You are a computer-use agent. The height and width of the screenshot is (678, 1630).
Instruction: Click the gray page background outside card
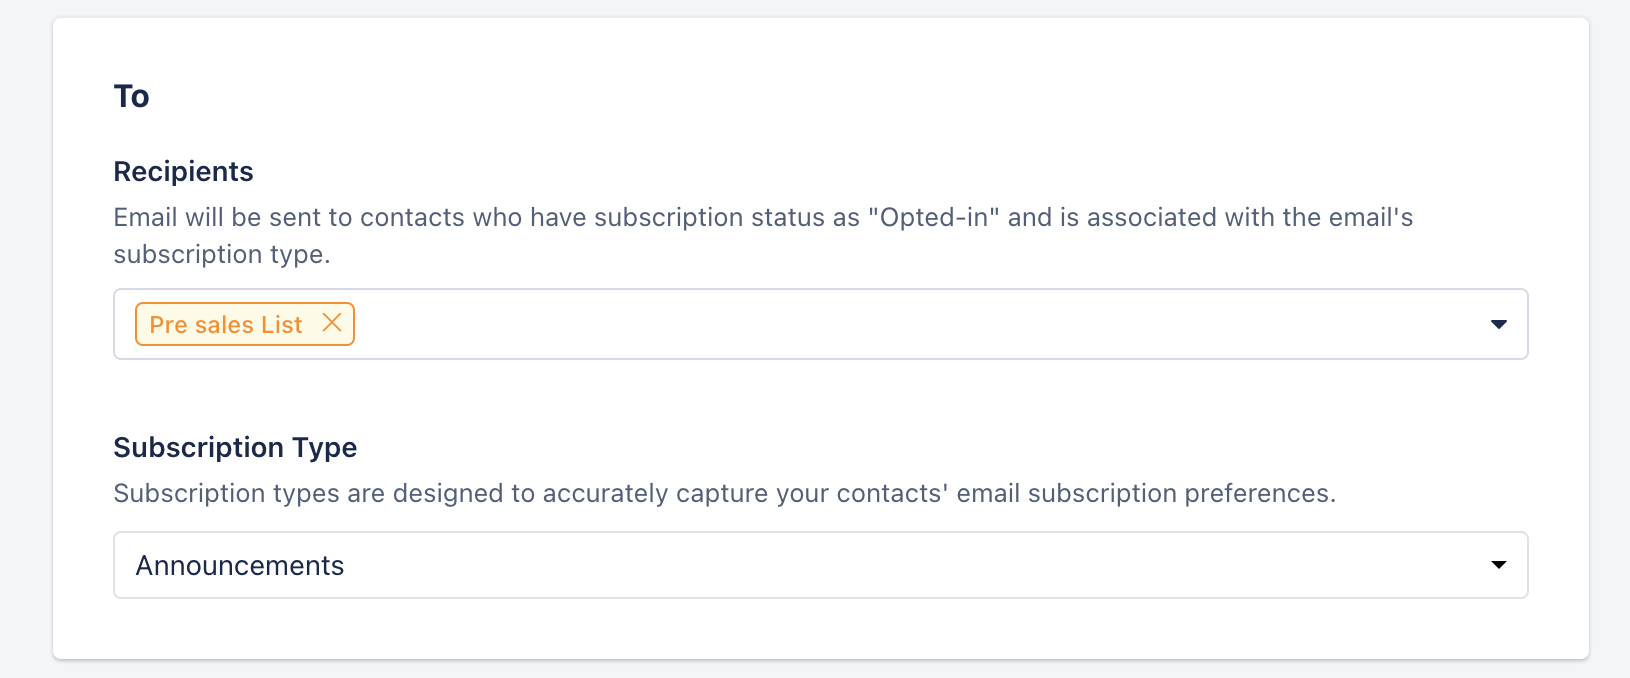pos(25,340)
